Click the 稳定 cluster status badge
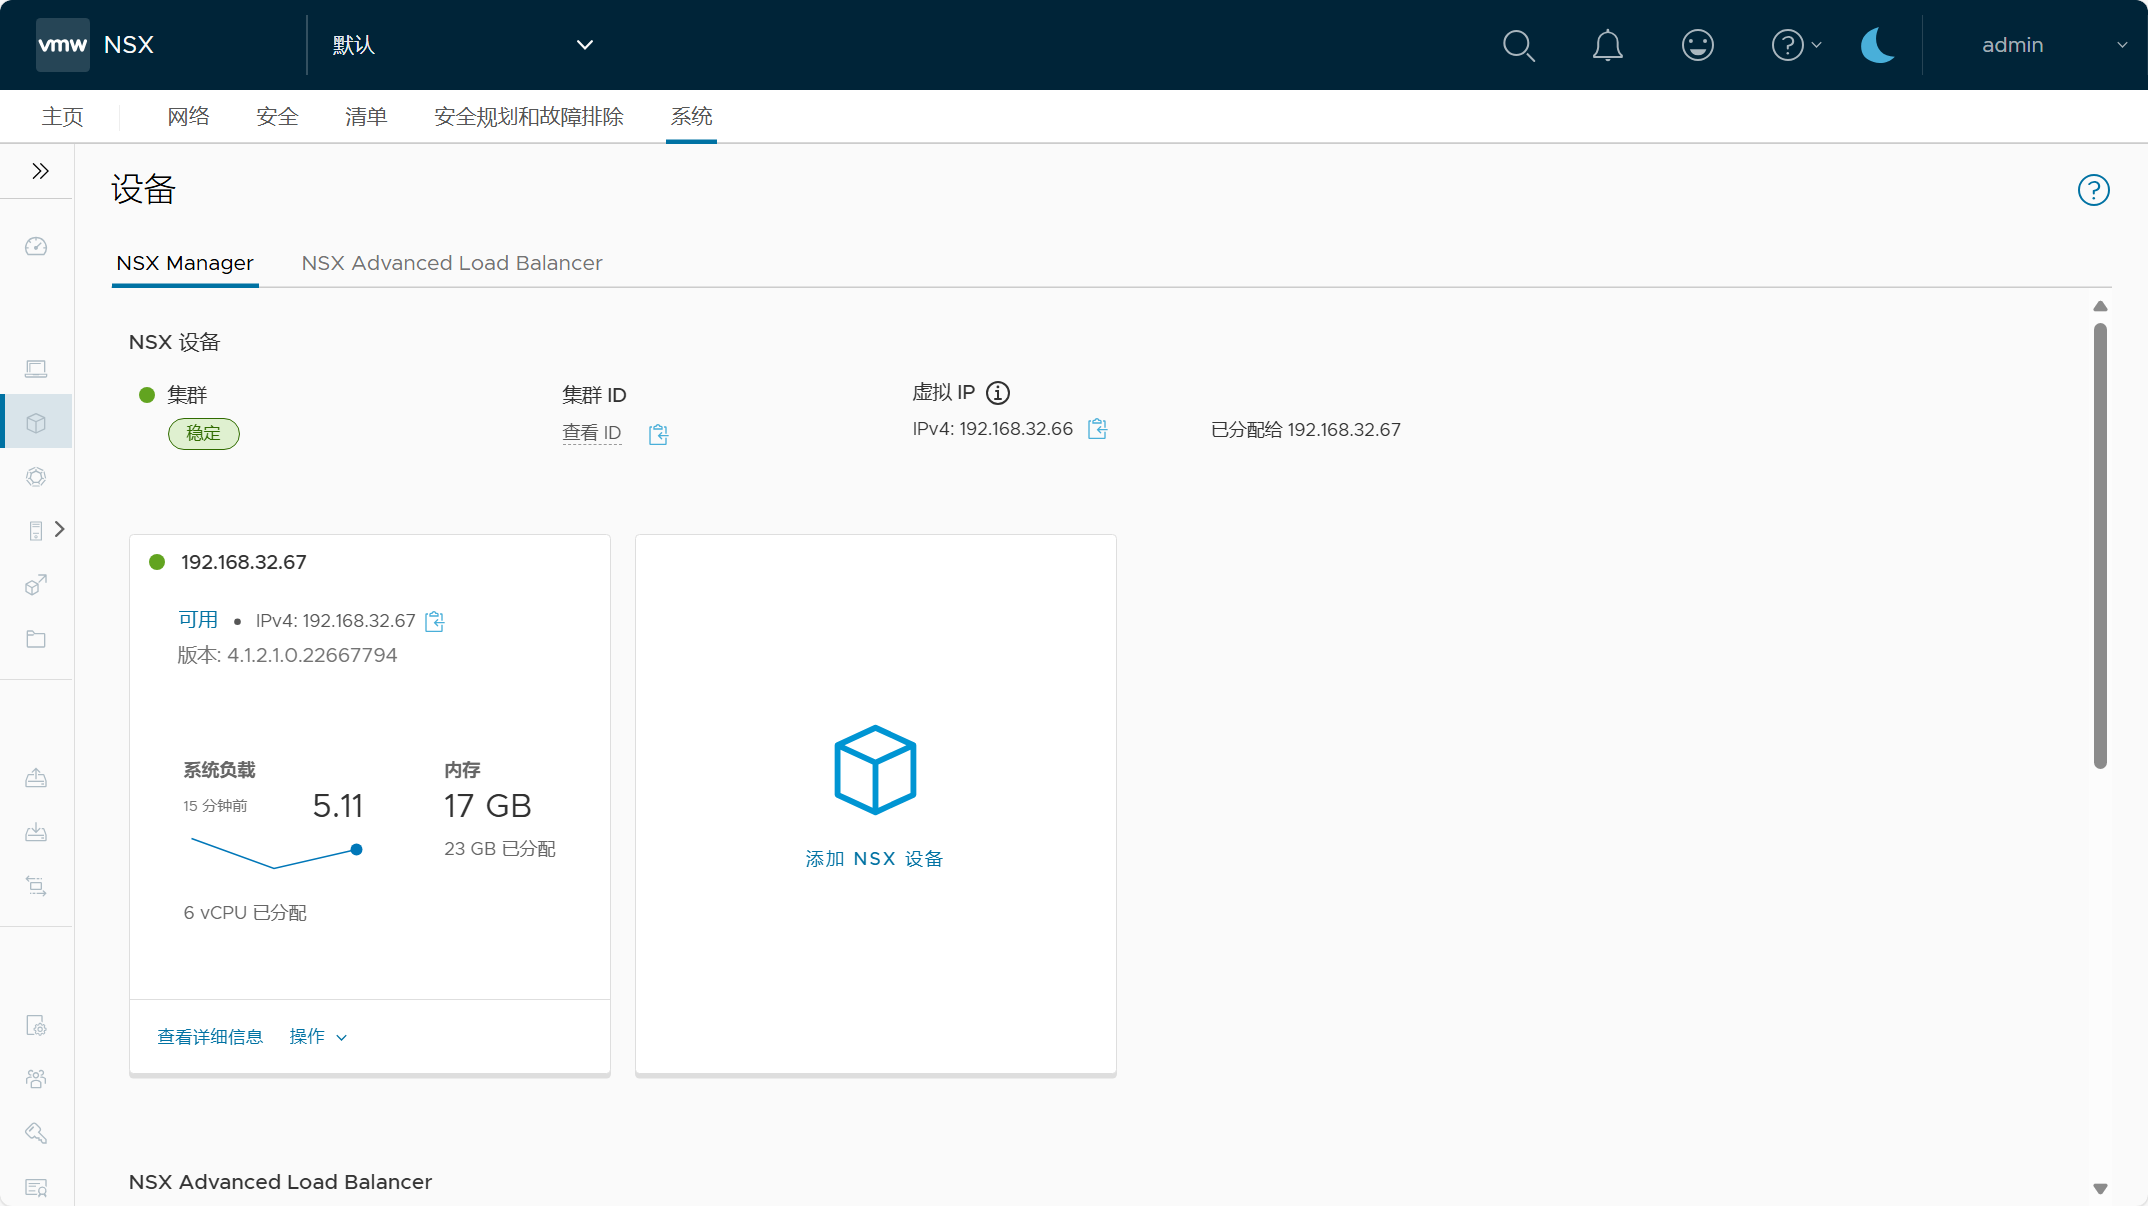 coord(204,434)
